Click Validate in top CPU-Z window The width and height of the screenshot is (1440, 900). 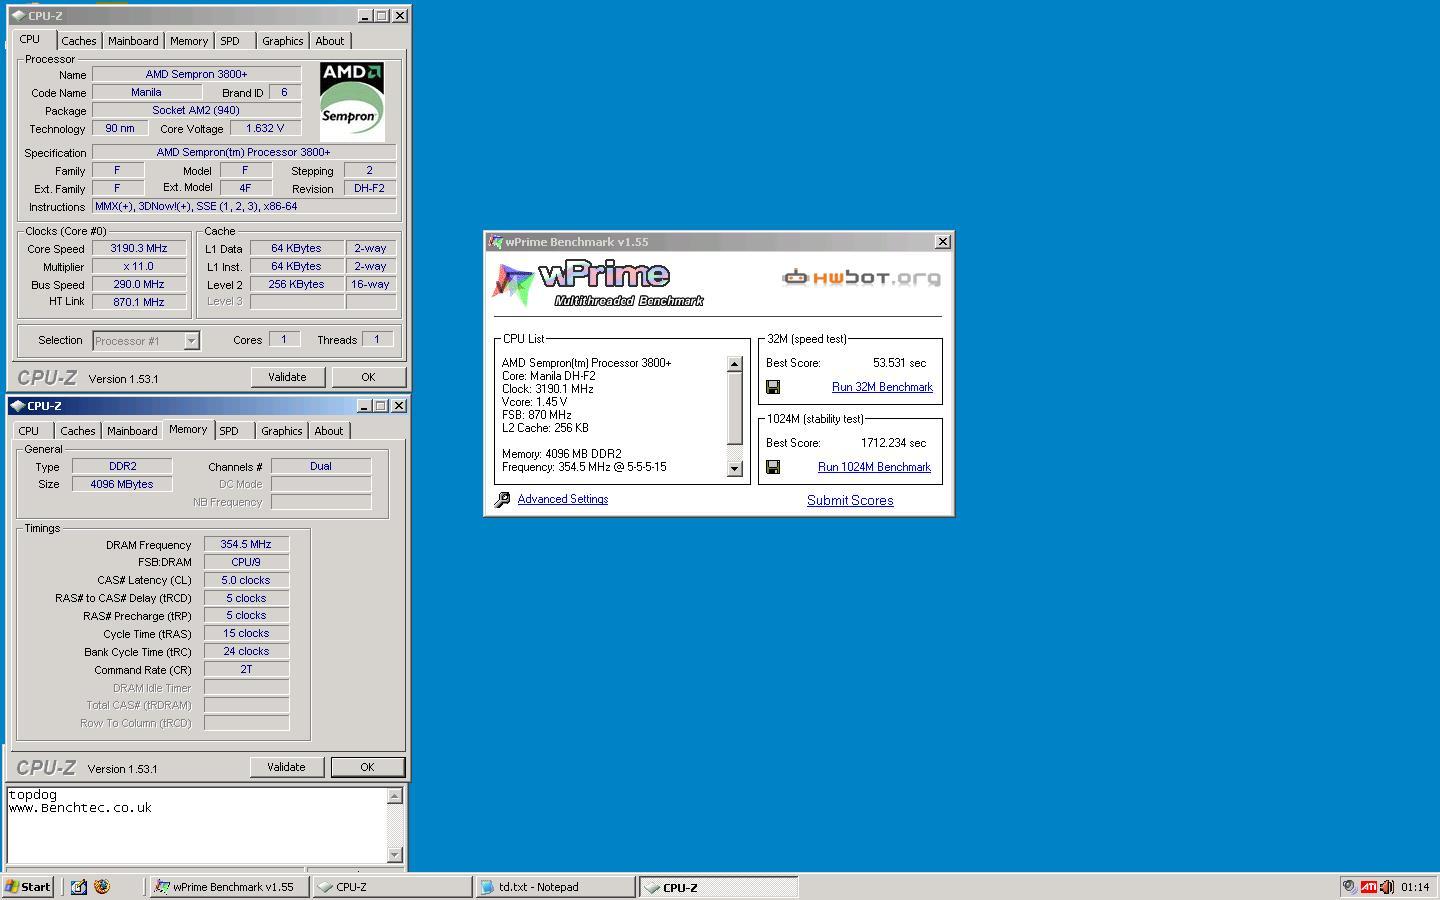tap(287, 377)
